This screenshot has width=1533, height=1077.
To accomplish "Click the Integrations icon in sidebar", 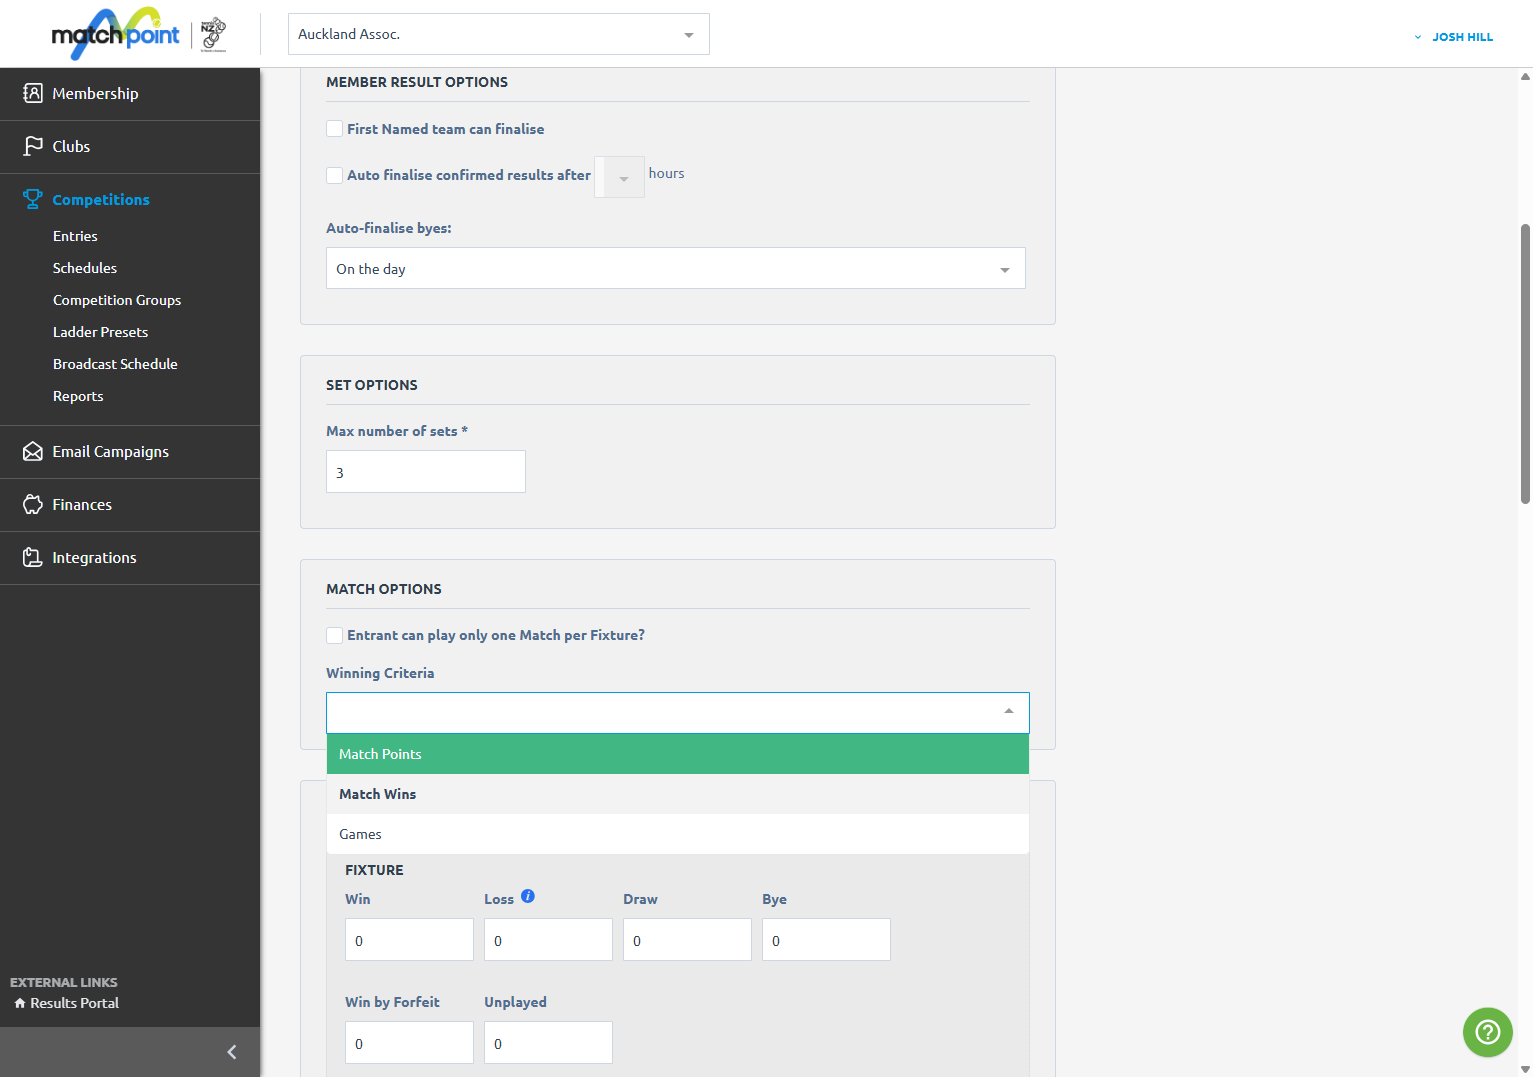I will (x=33, y=557).
